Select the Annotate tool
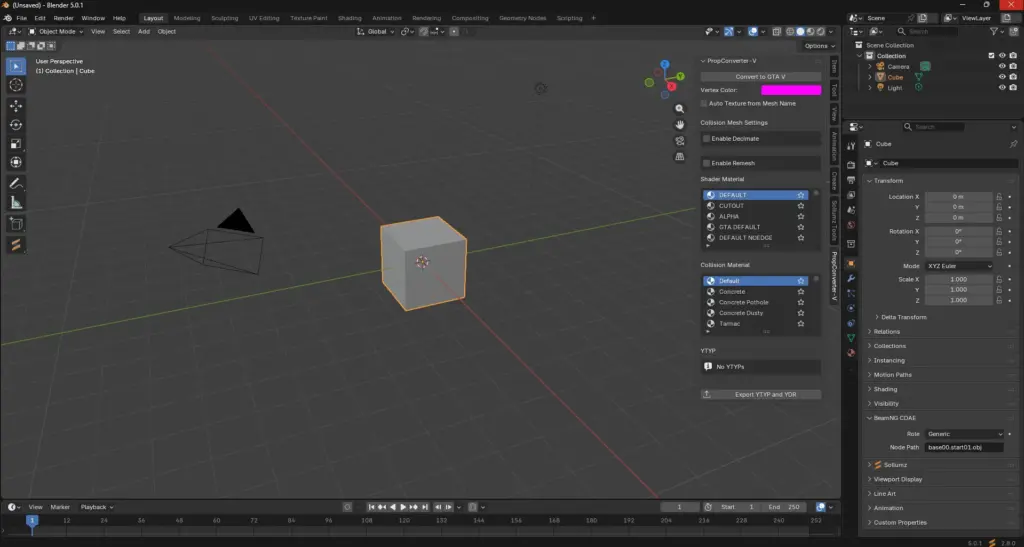The width and height of the screenshot is (1024, 547). pyautogui.click(x=16, y=184)
